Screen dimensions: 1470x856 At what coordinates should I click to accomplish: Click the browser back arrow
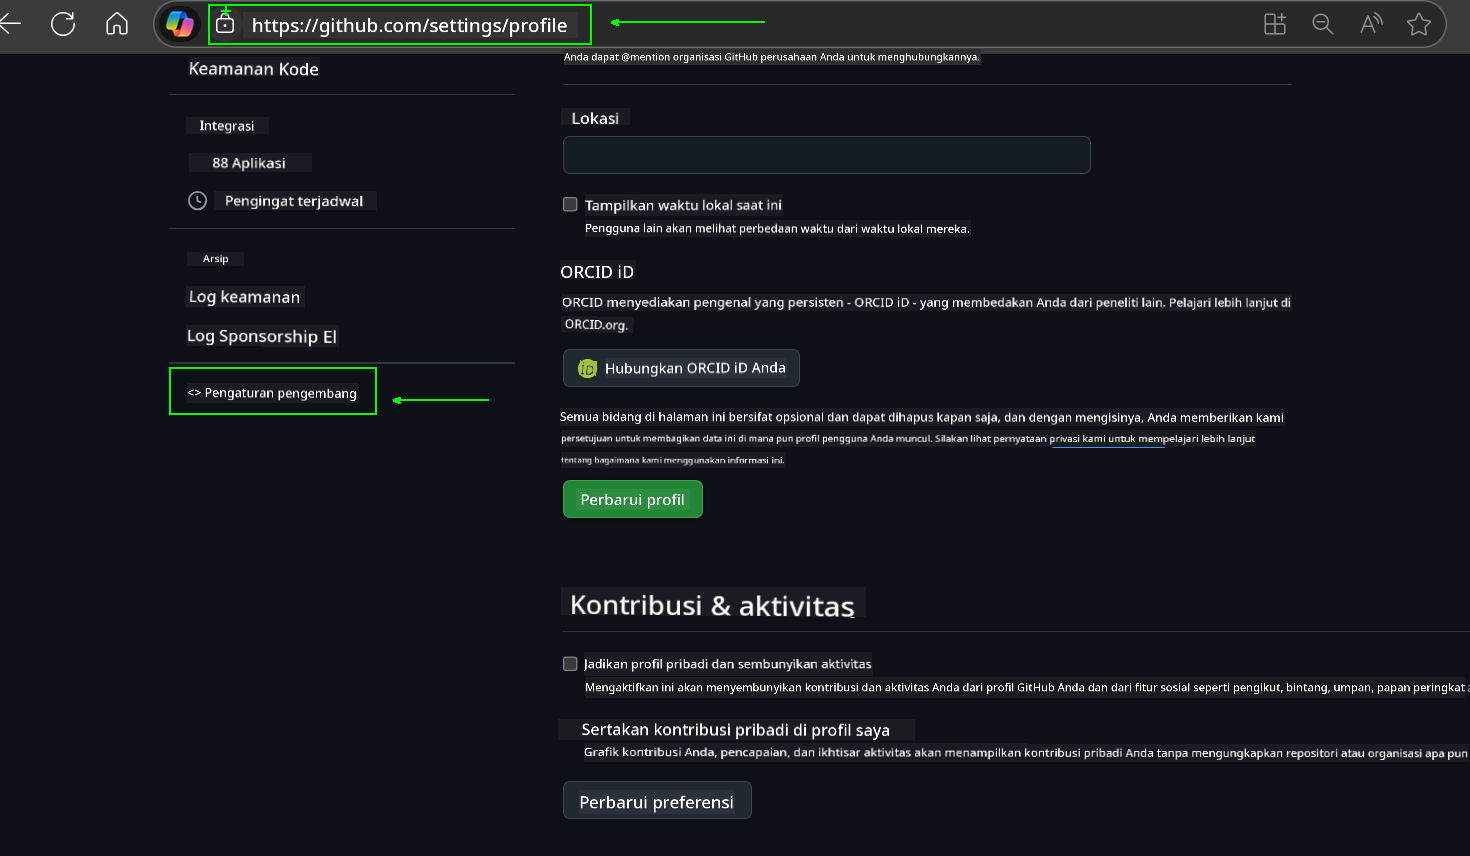(10, 24)
